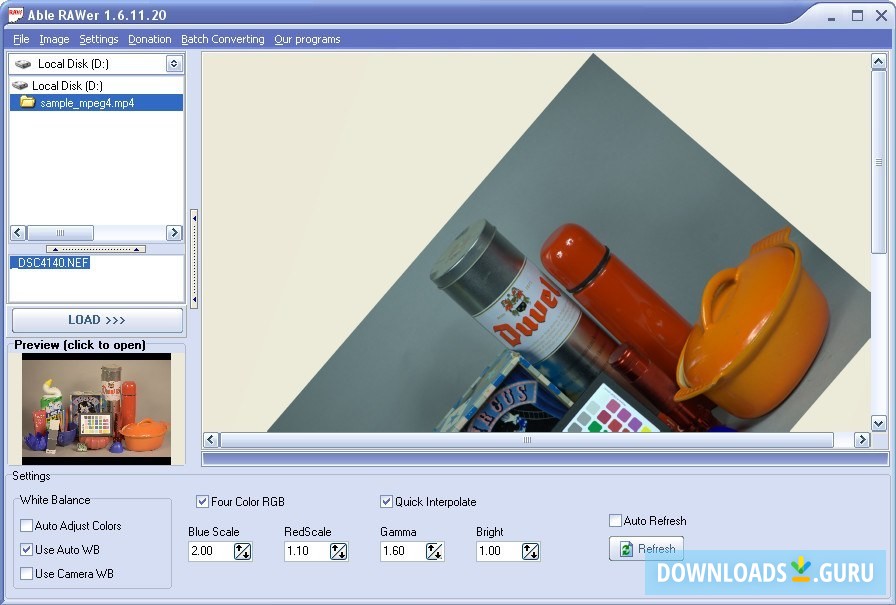Click the image horizontal scrollbar thumb
The height and width of the screenshot is (605, 896).
tap(526, 440)
